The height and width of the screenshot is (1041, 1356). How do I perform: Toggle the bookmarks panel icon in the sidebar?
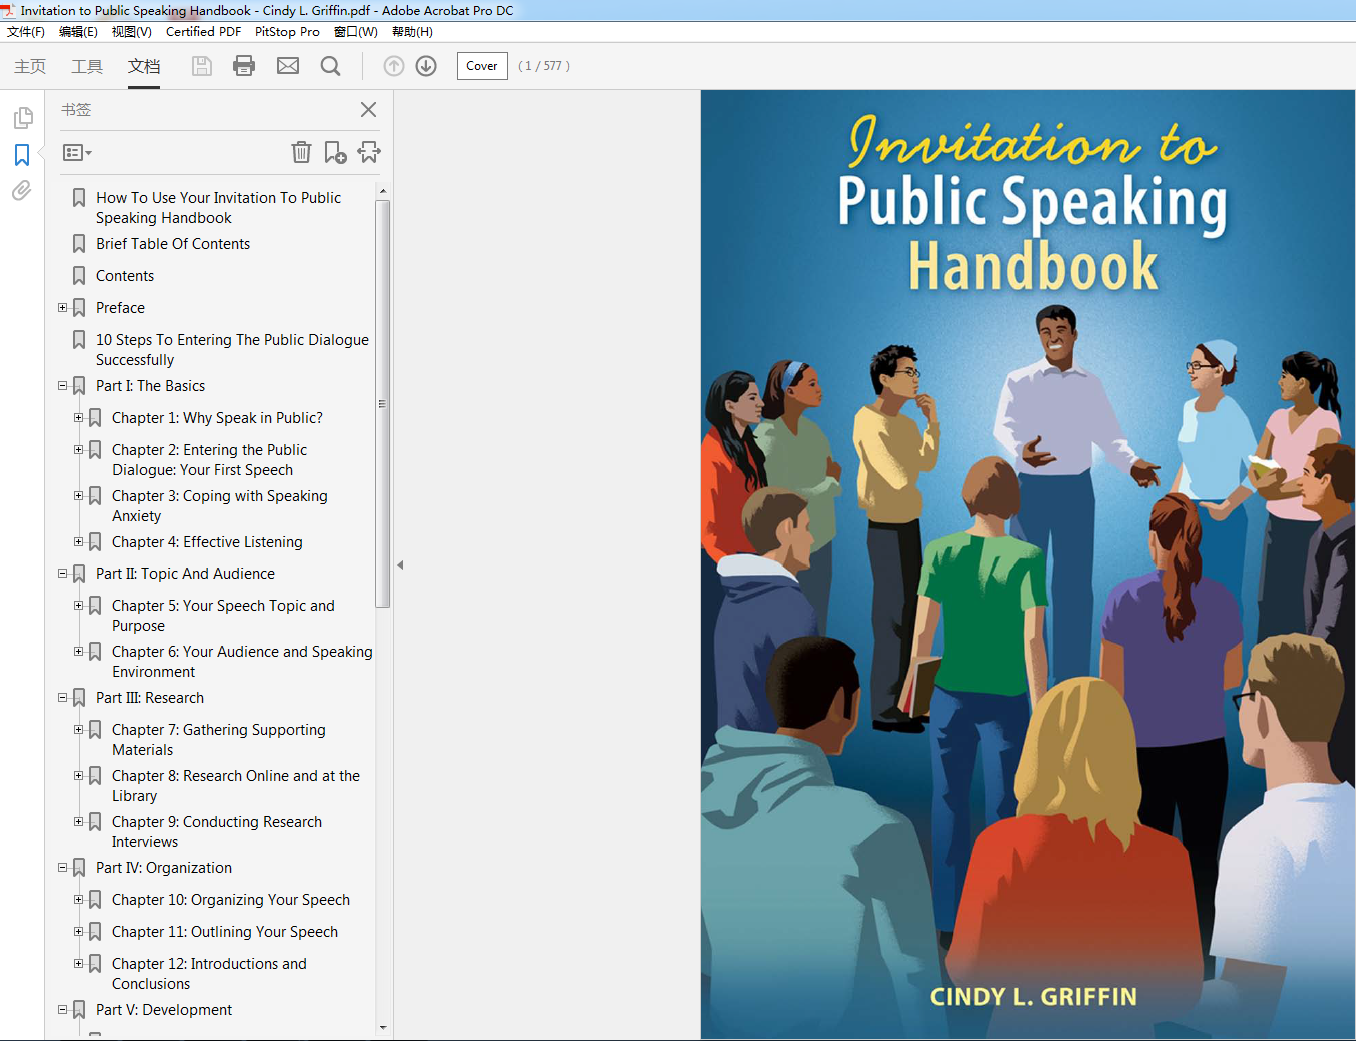click(x=22, y=155)
